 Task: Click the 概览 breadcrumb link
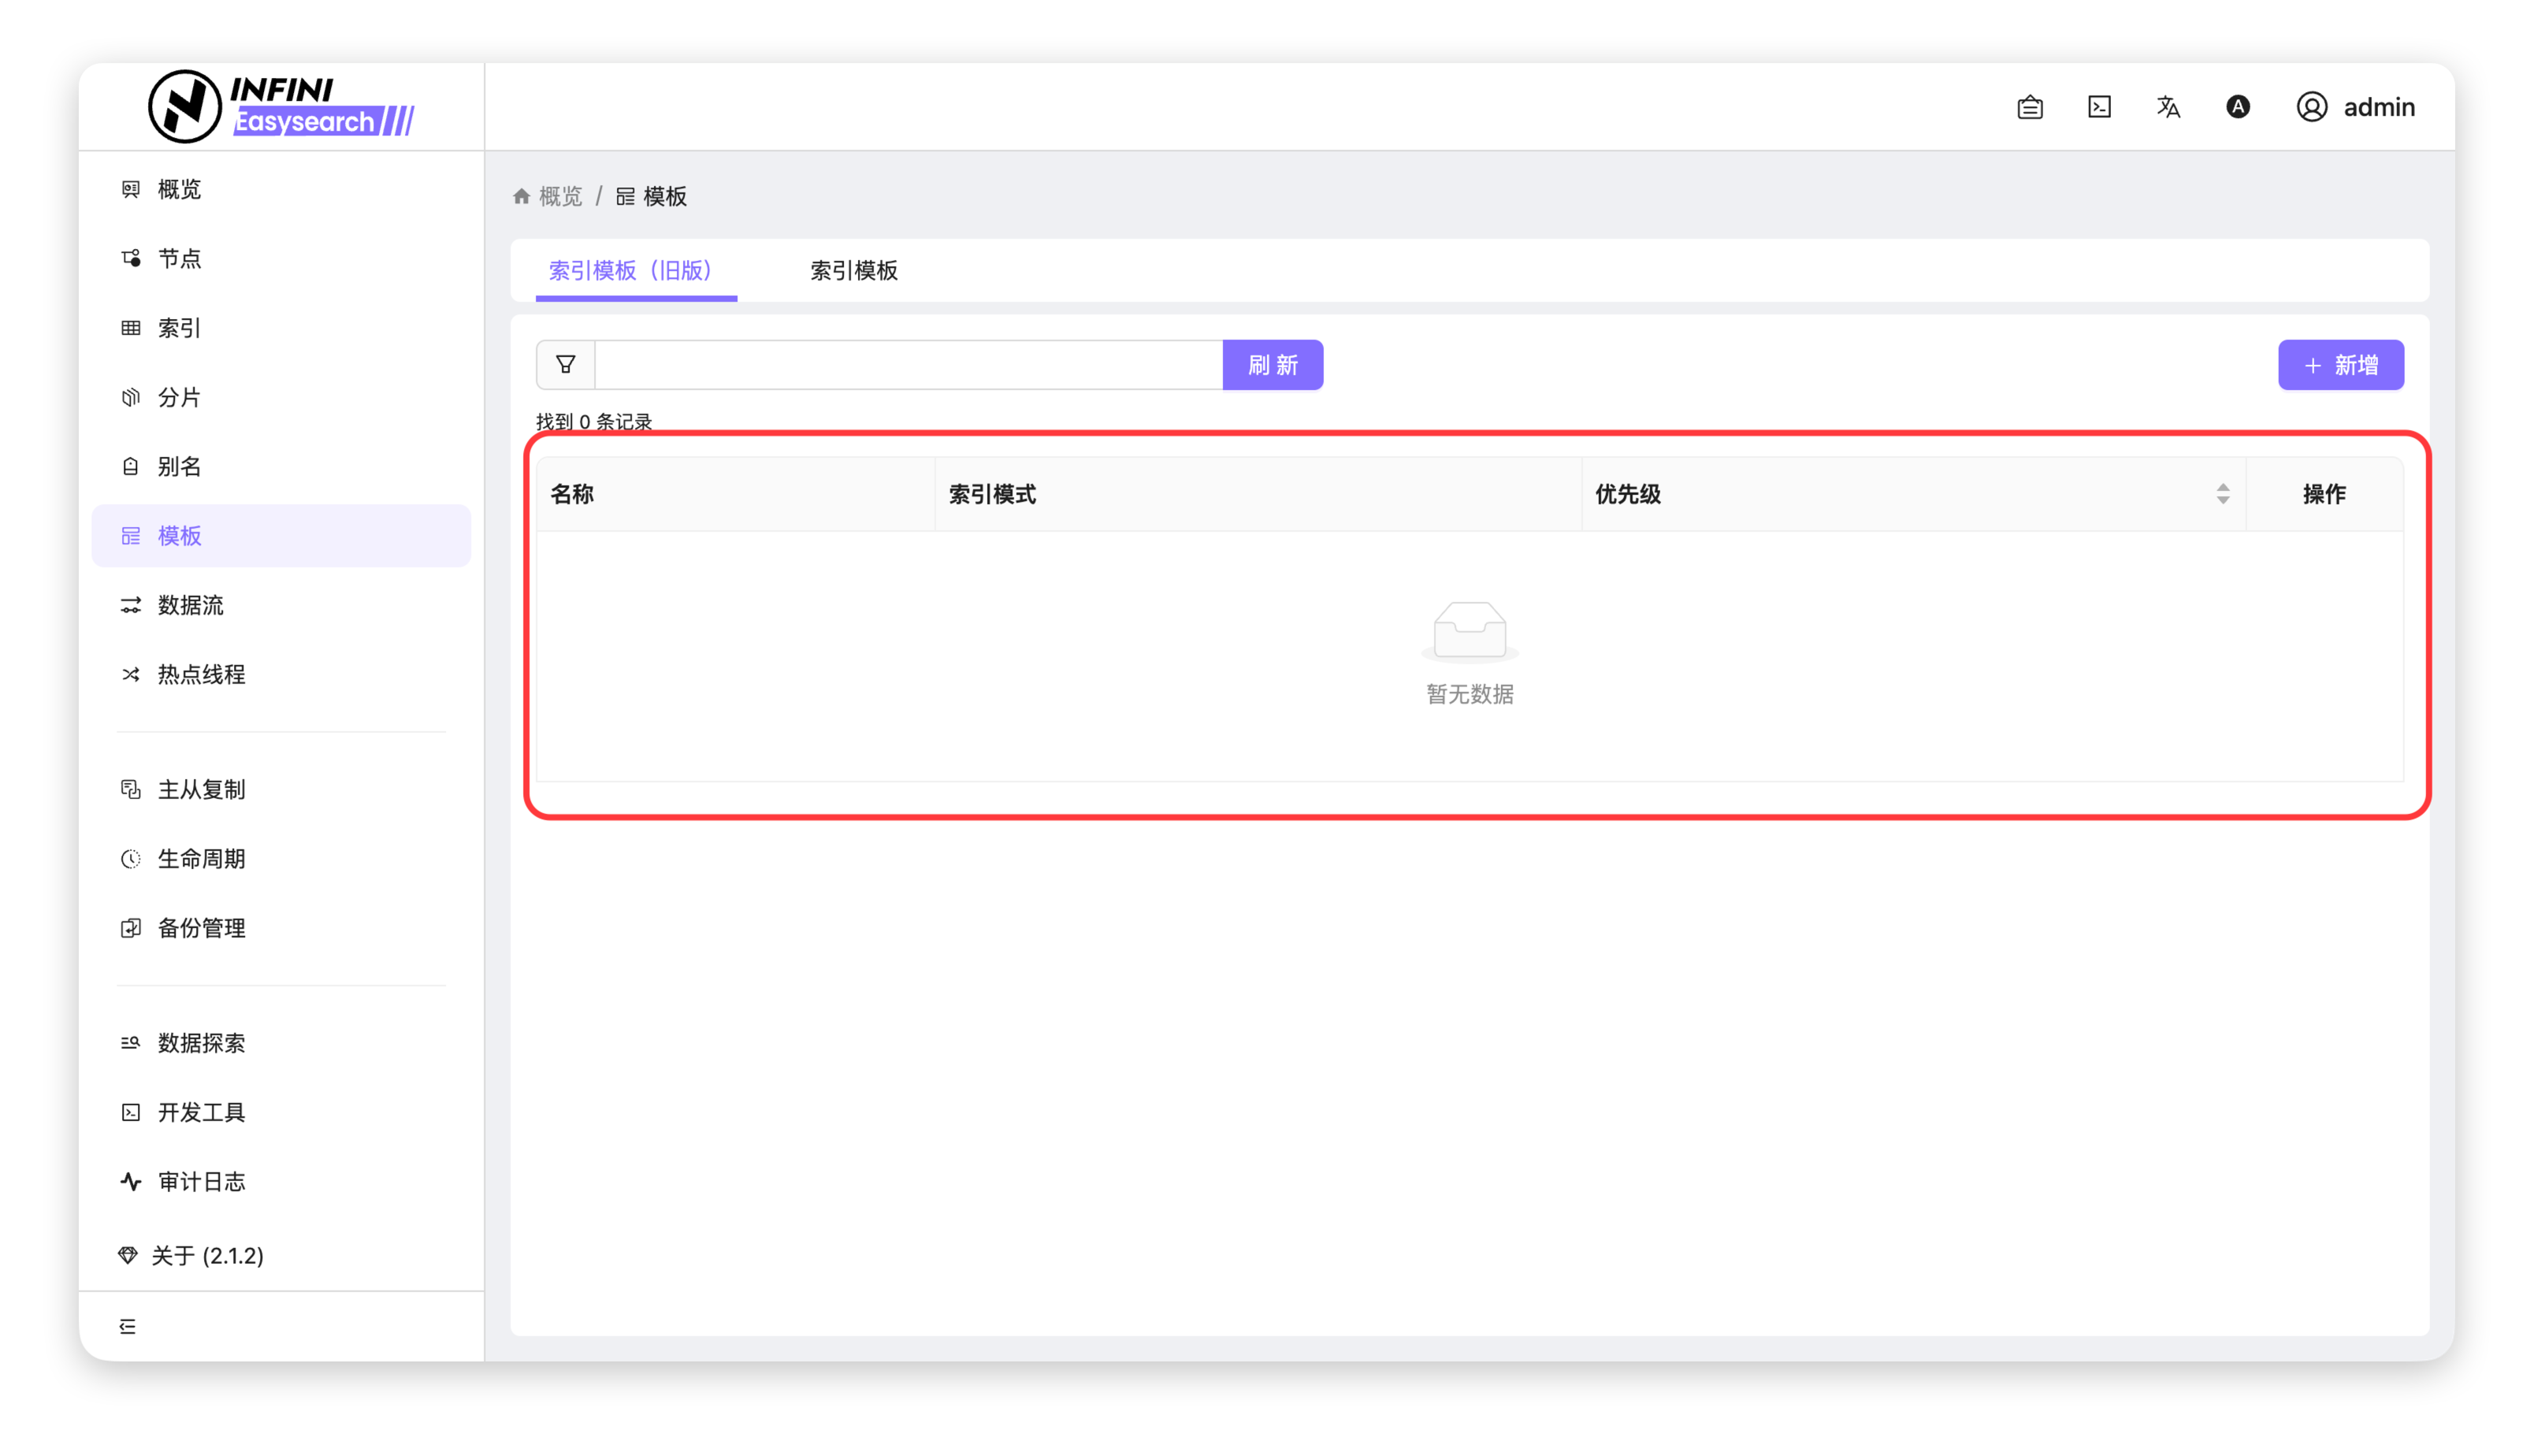[x=560, y=196]
